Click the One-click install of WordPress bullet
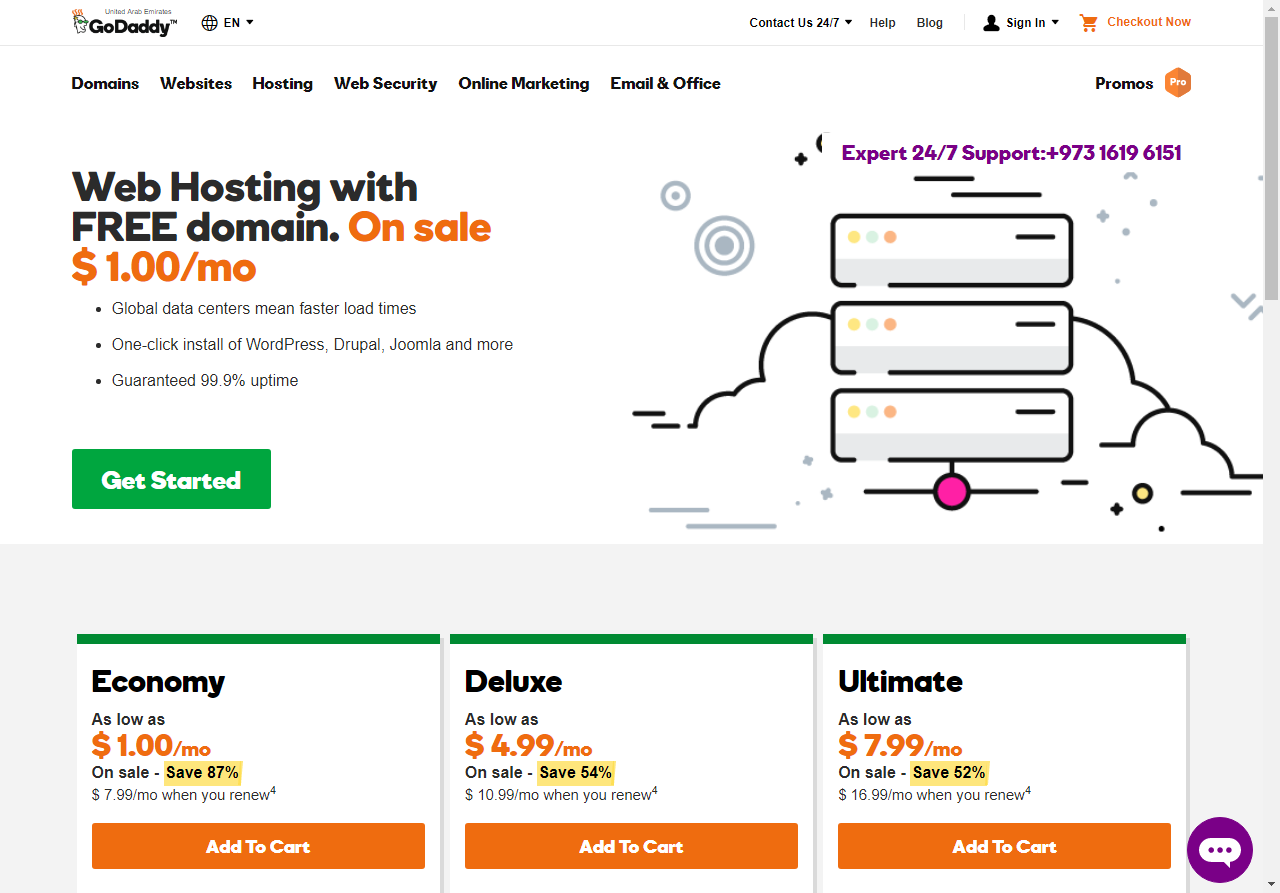 coord(312,345)
